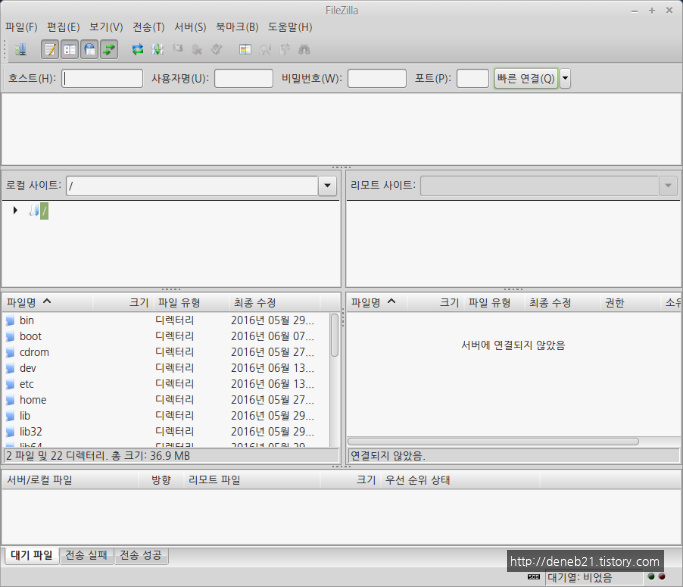
Task: Click the 호스트(H) input field
Action: [x=102, y=79]
